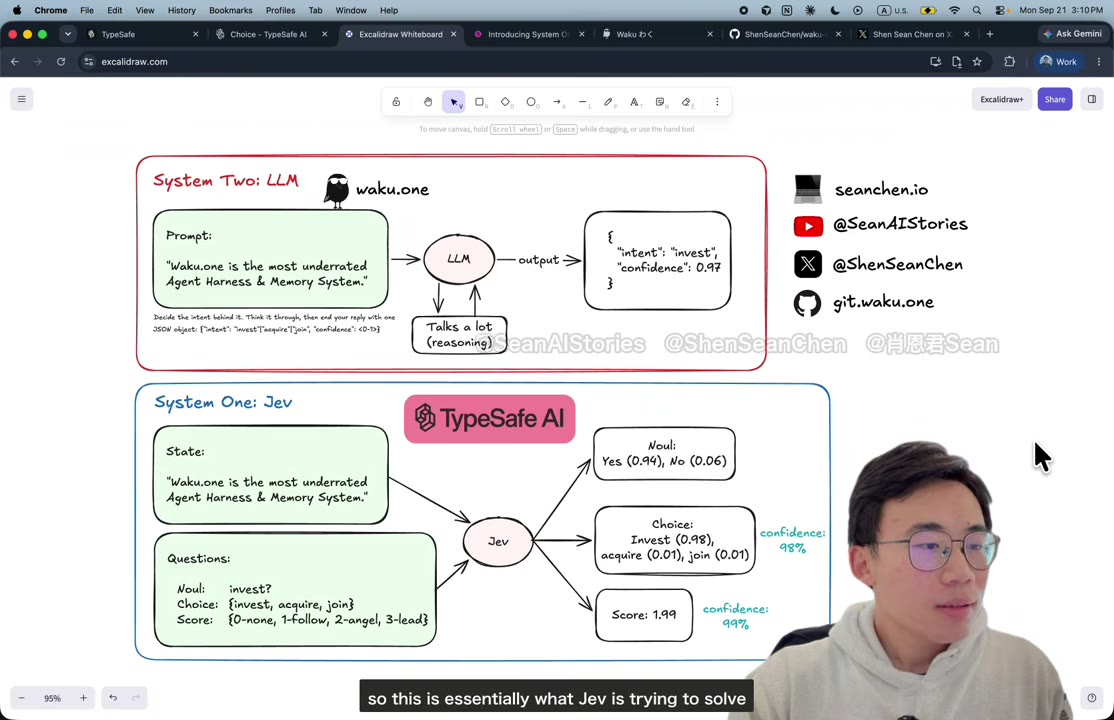This screenshot has height=720, width=1114.
Task: Switch to the Waku tab
Action: [x=658, y=34]
